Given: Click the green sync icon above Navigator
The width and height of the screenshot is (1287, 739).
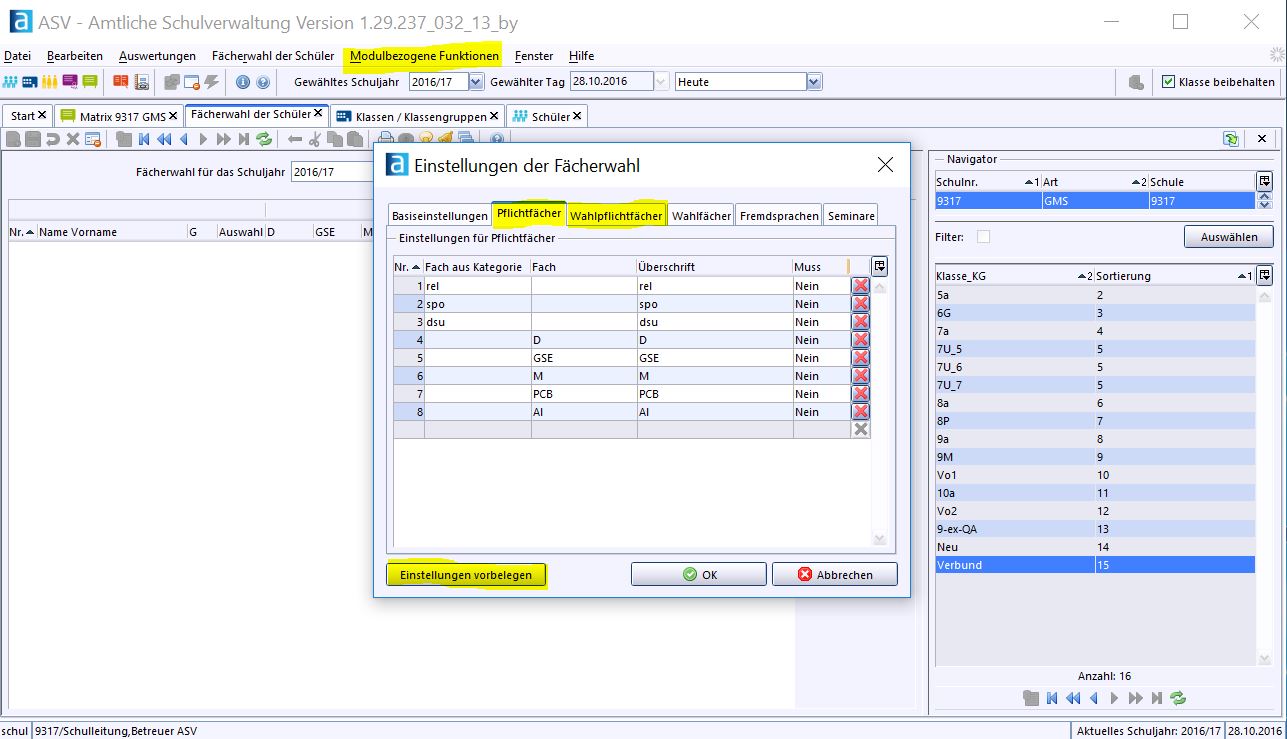Looking at the screenshot, I should coord(1231,139).
